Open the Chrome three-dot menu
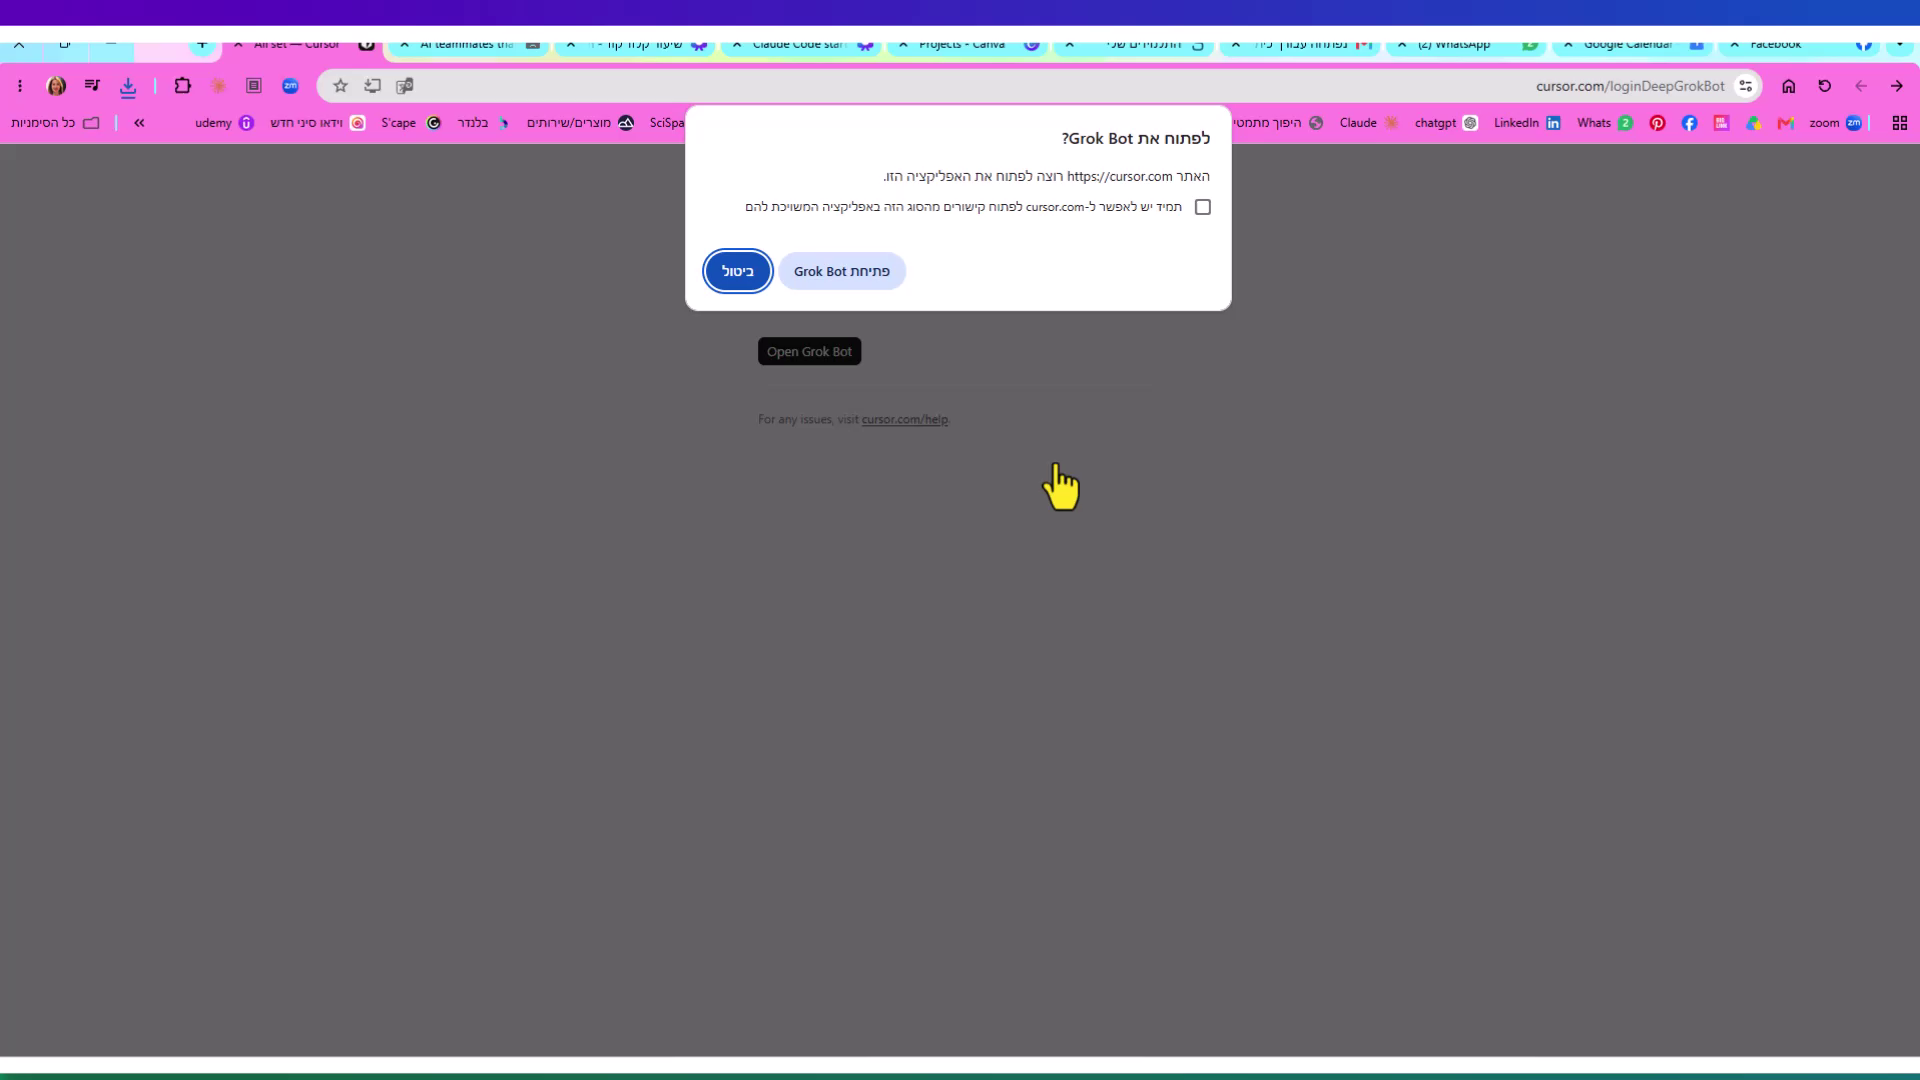 (20, 86)
